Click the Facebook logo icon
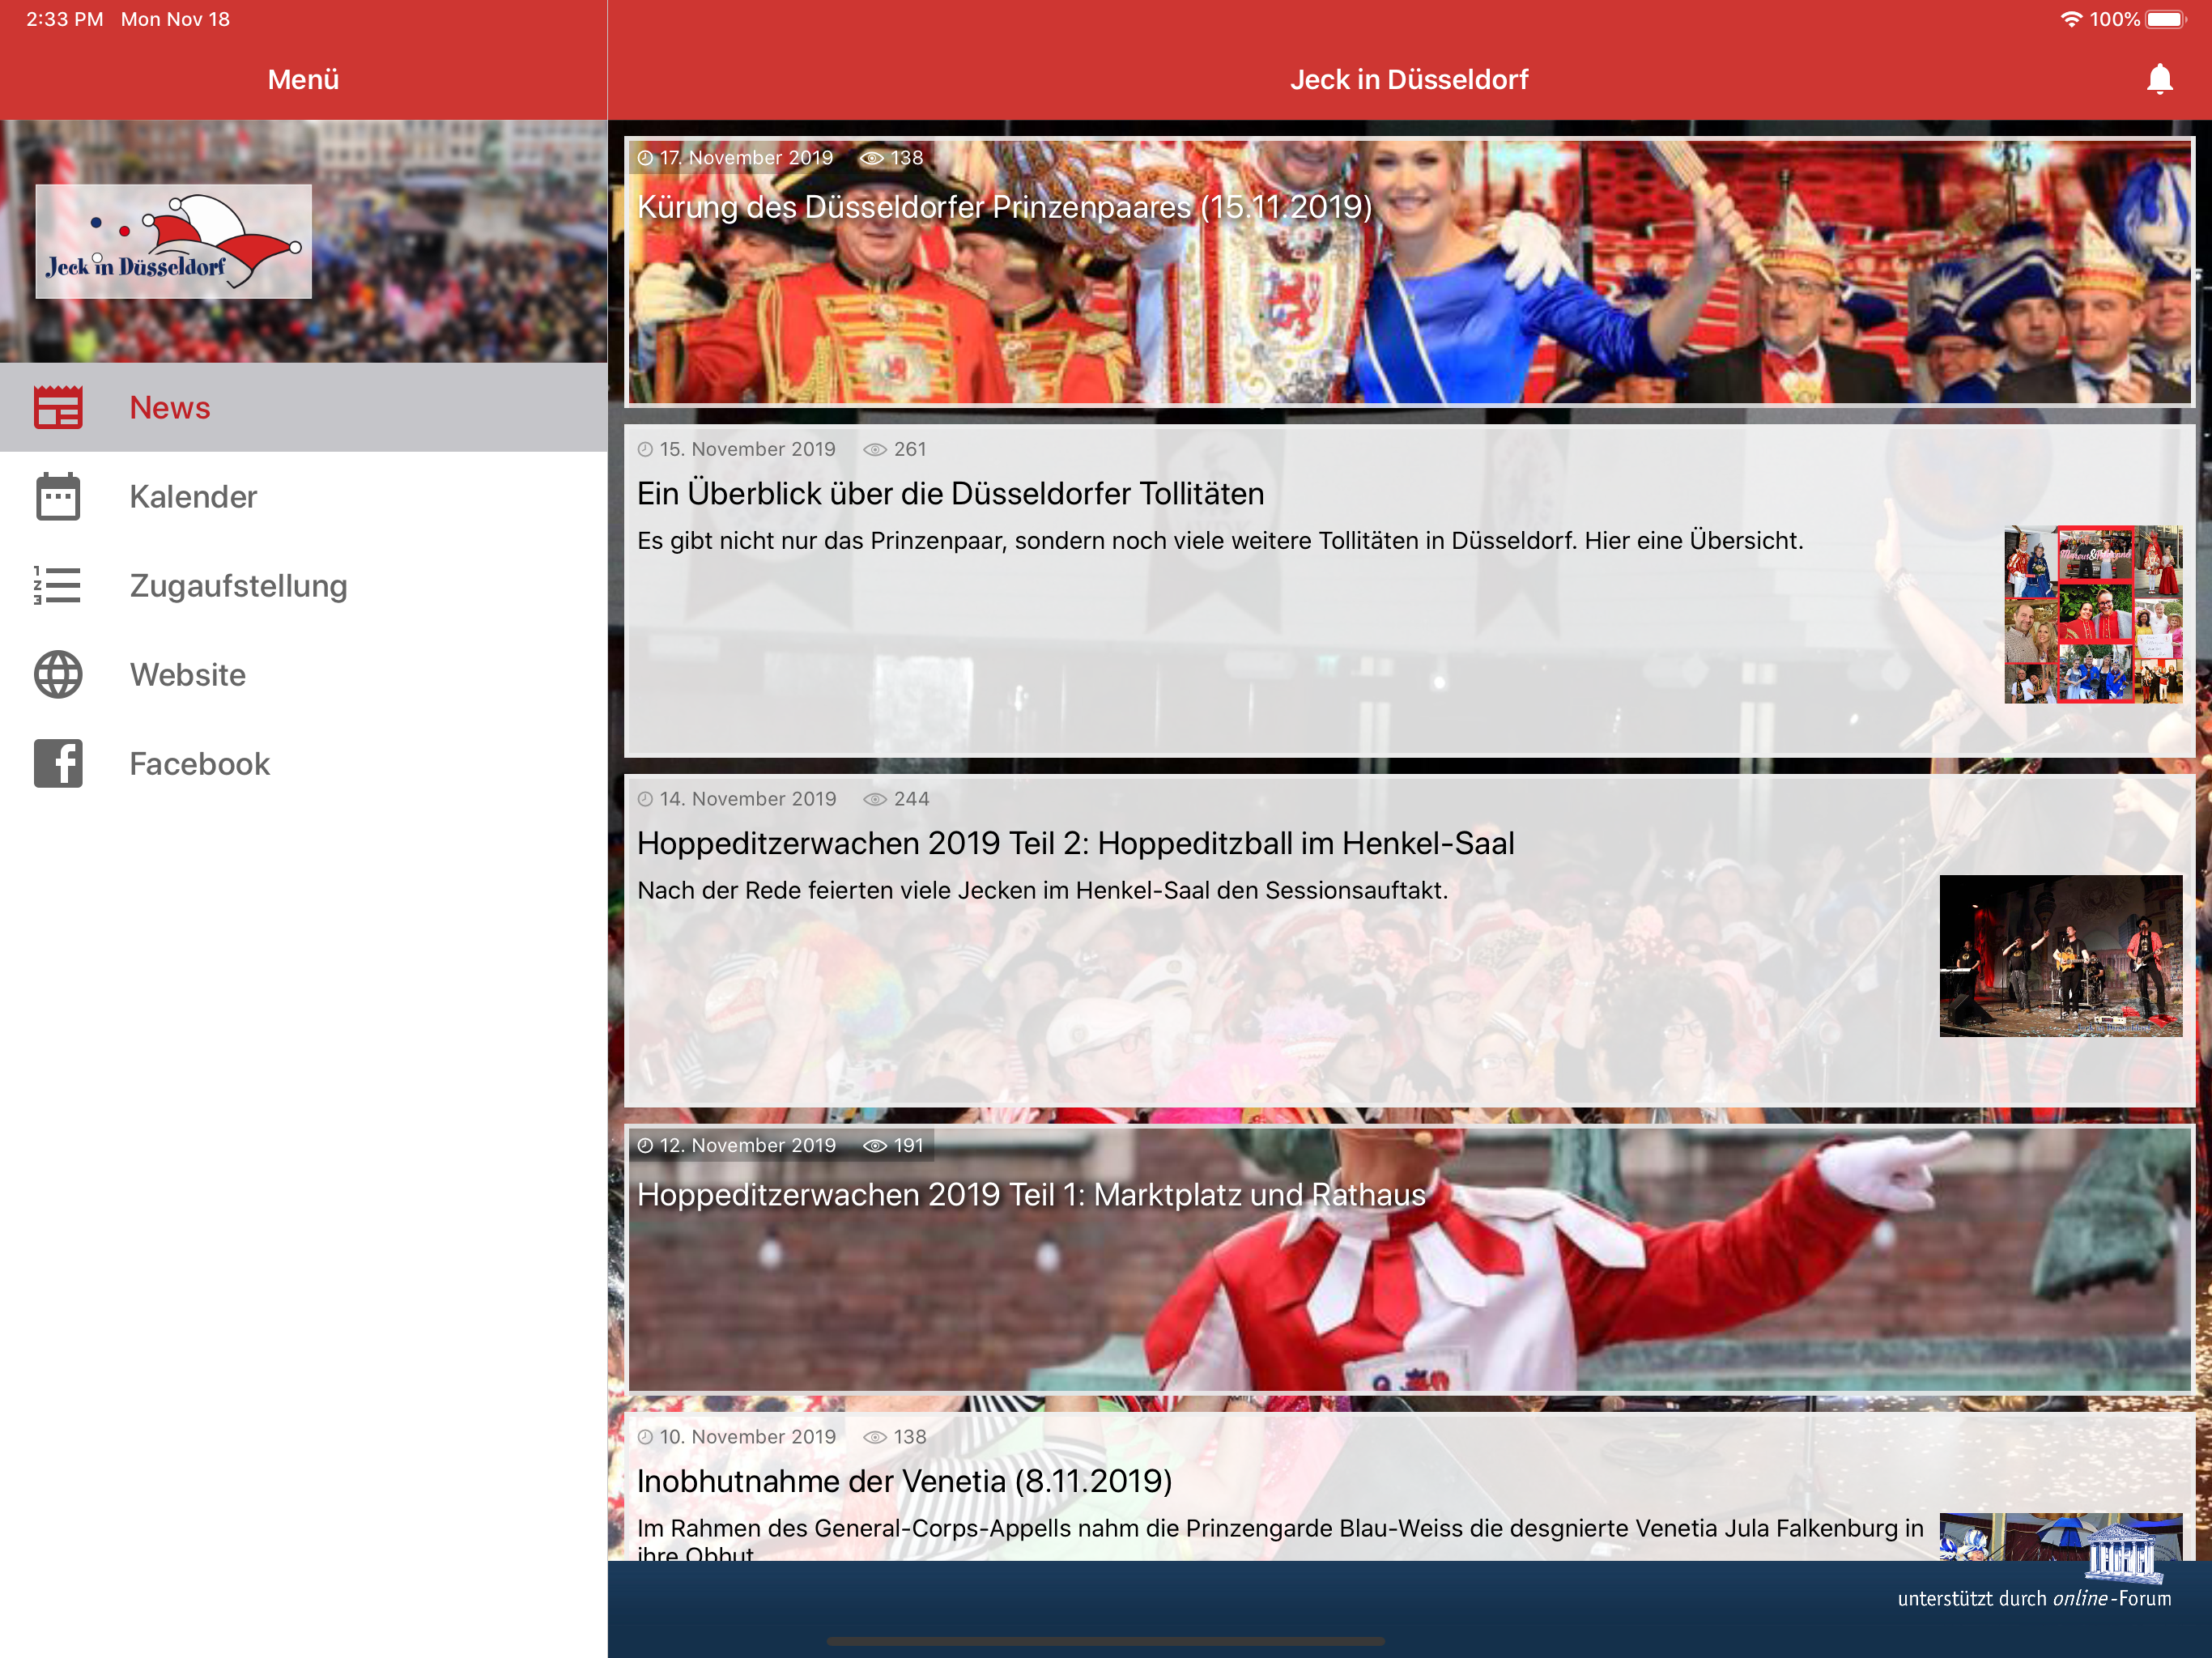Image resolution: width=2212 pixels, height=1658 pixels. [58, 763]
